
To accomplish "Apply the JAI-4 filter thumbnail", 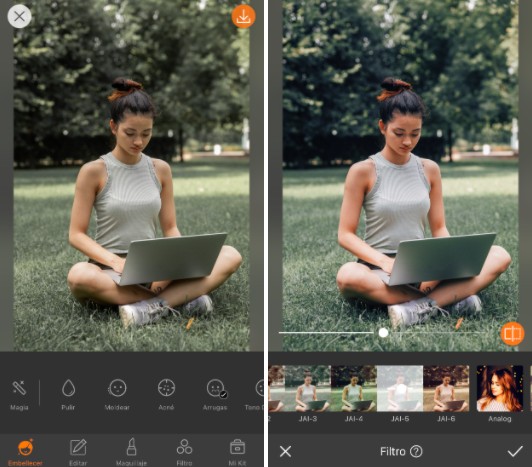I will (x=354, y=394).
